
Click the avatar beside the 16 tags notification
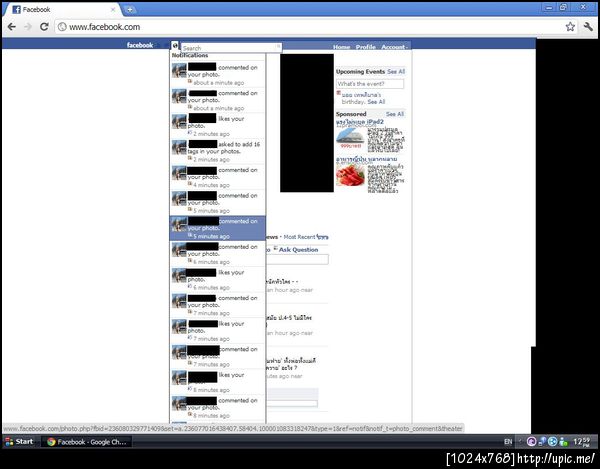pos(179,147)
